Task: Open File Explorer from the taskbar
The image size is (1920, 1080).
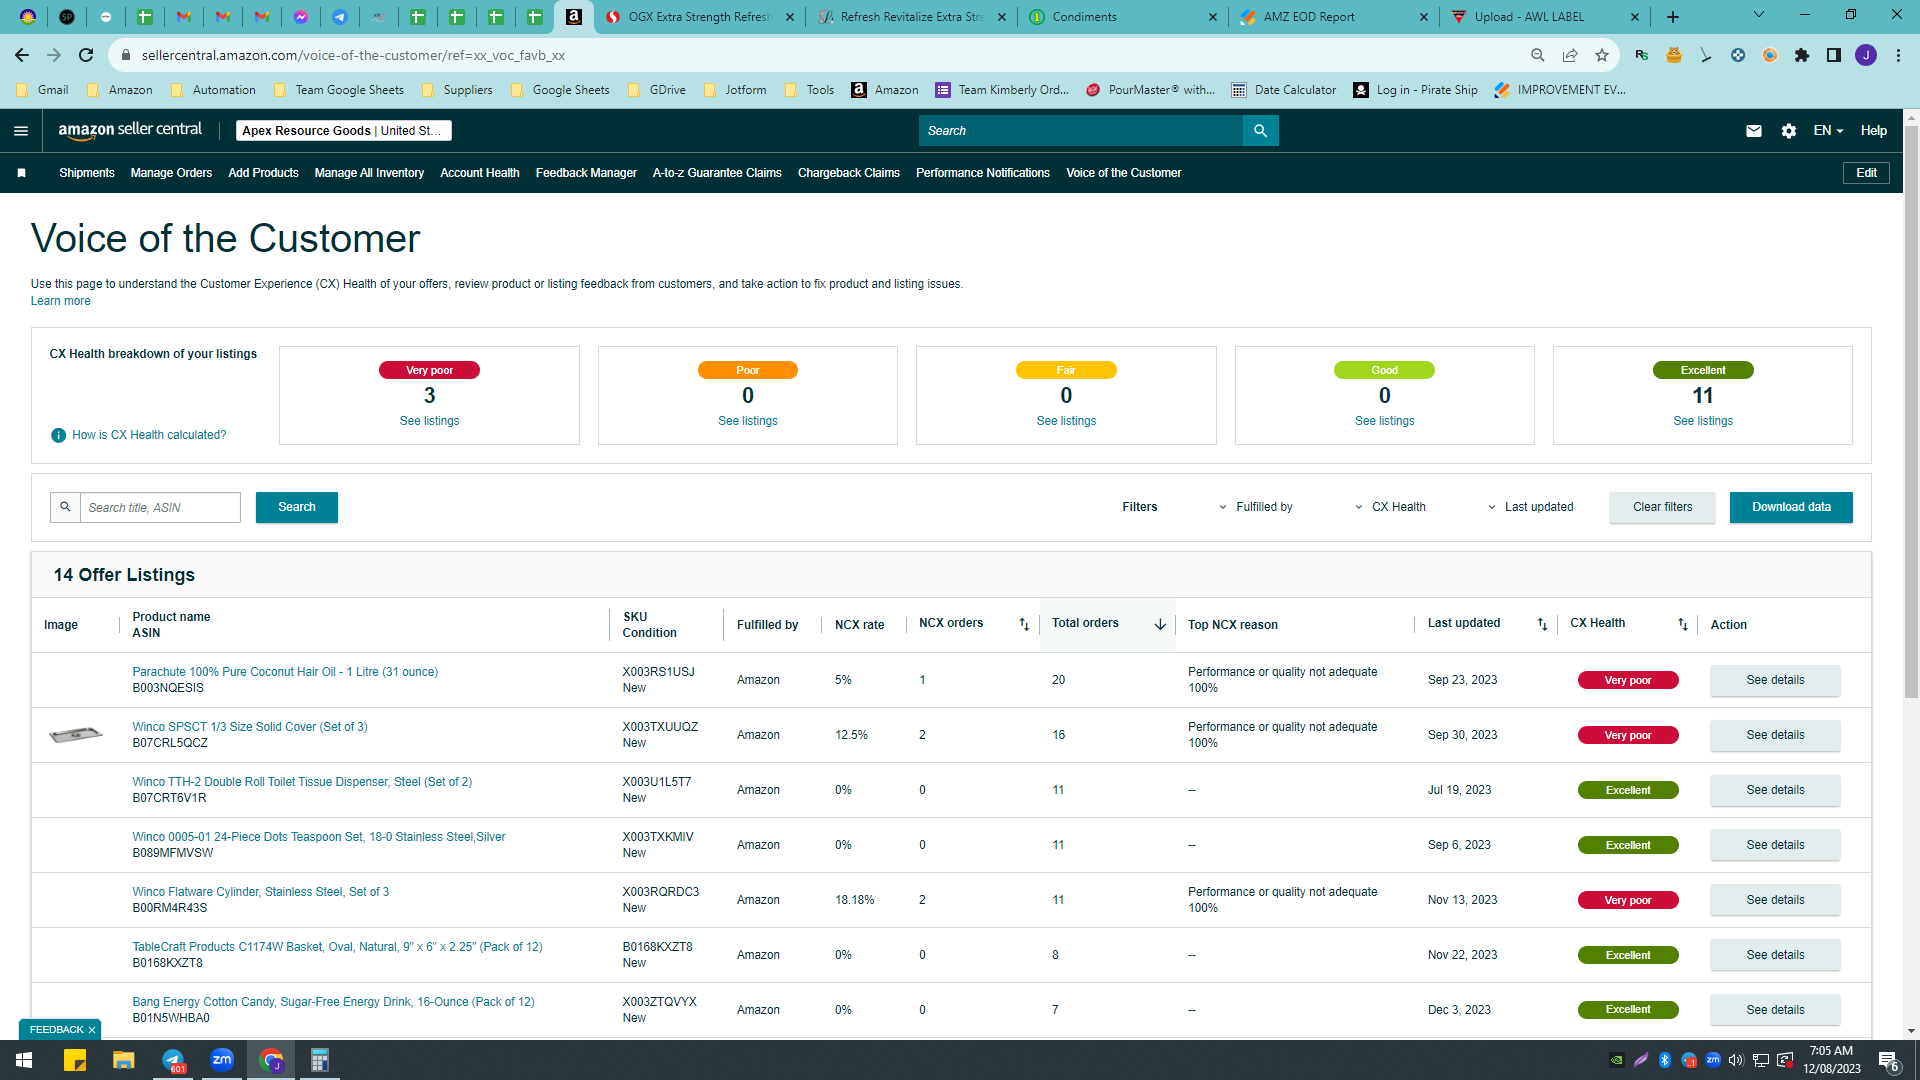Action: coord(123,1060)
